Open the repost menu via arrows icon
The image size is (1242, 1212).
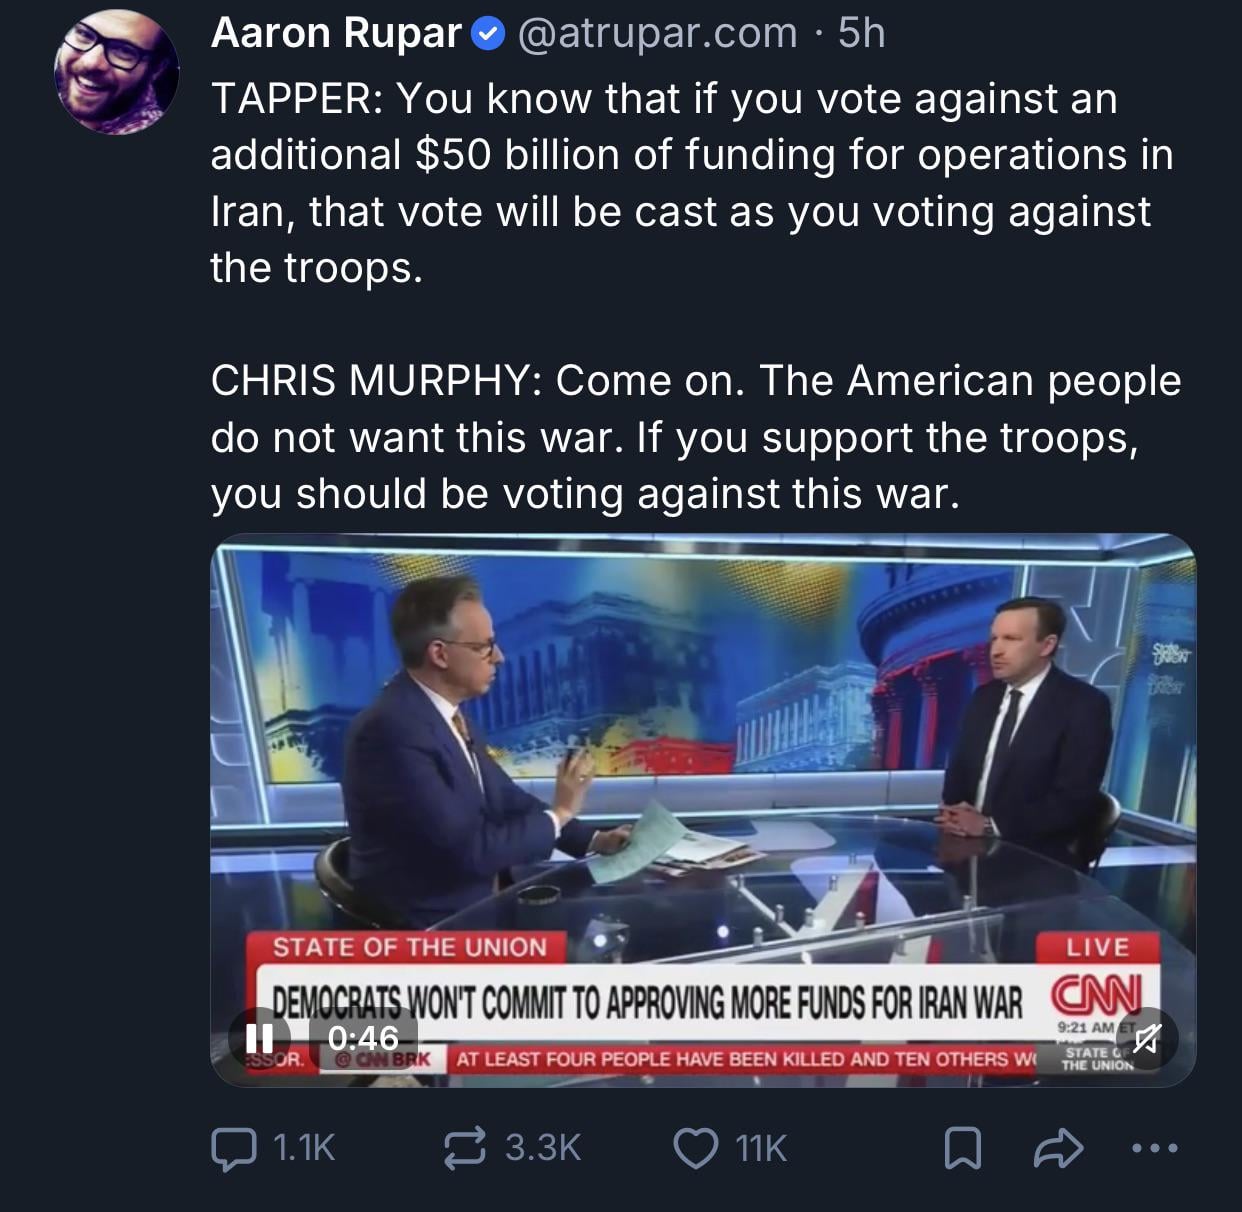(x=465, y=1148)
